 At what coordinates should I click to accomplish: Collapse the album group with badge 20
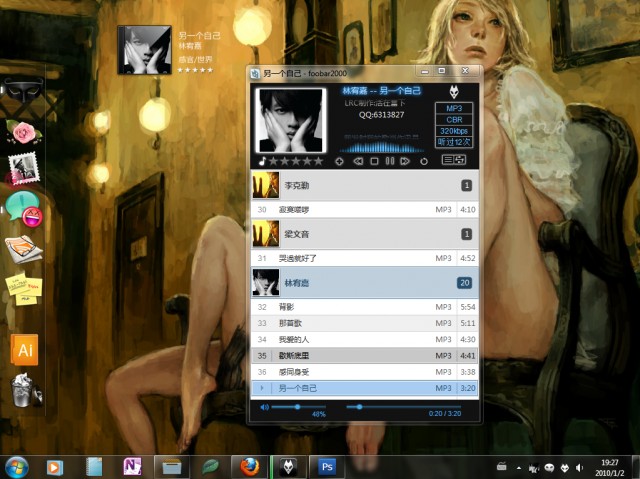pos(364,283)
